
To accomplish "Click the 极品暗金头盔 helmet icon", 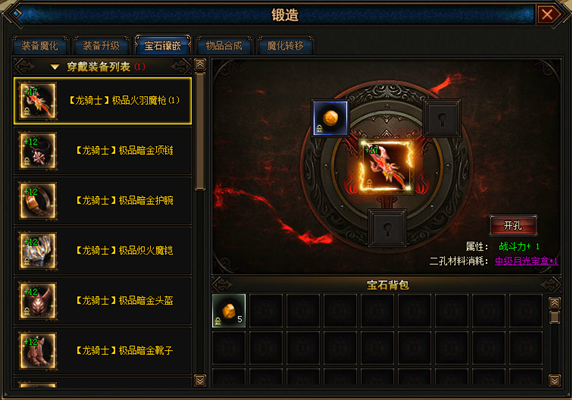I will (x=38, y=300).
